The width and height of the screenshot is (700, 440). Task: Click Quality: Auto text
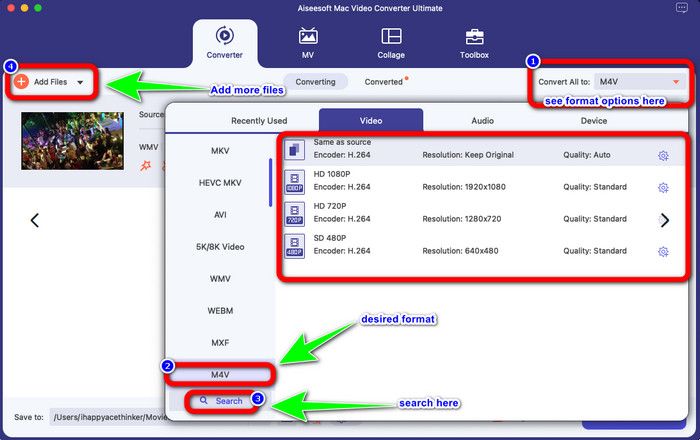(x=587, y=155)
